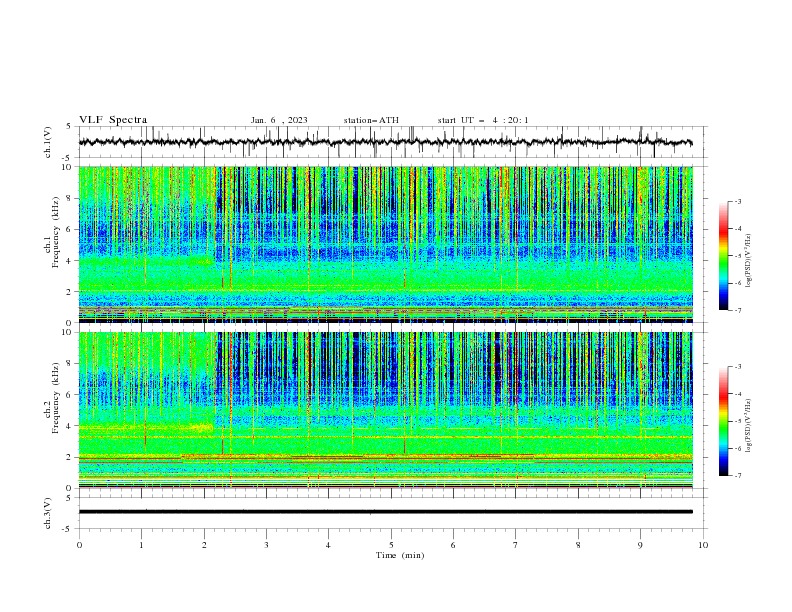Click the "station=ATH" header label
Image resolution: width=792 pixels, height=612 pixels.
click(x=371, y=120)
